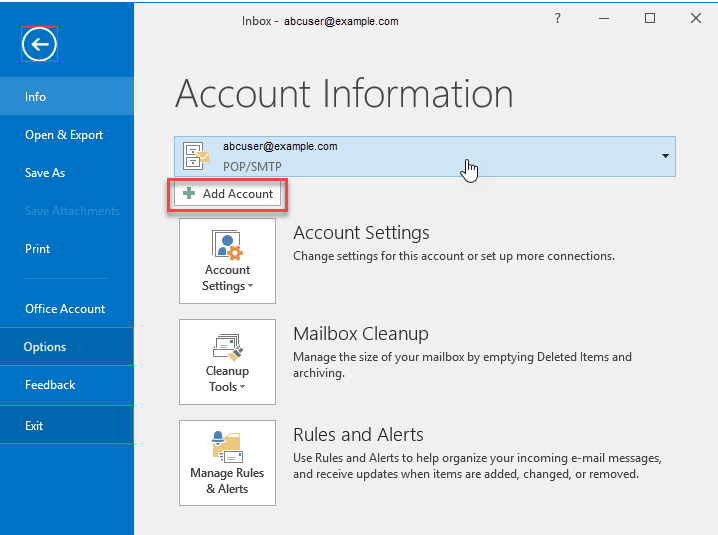Open the Open & Export menu item
Screen dimensions: 718x535
tap(64, 135)
